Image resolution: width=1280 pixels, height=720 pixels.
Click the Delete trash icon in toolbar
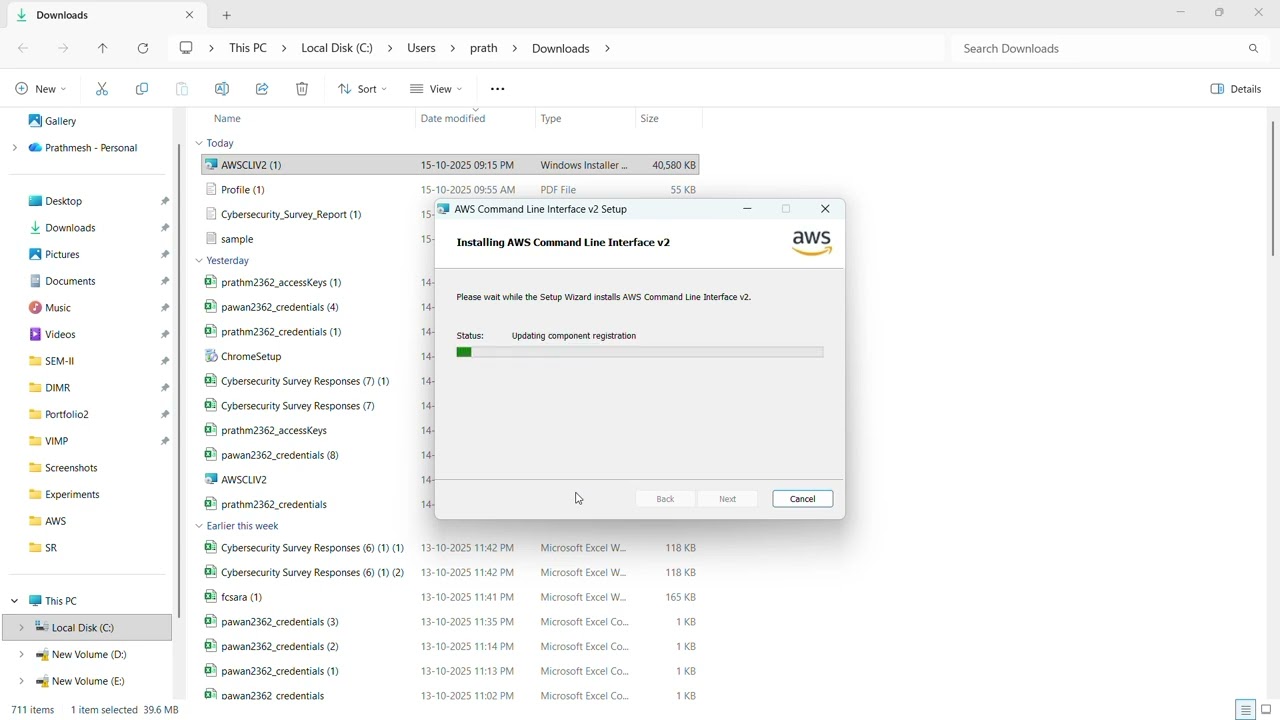[302, 89]
